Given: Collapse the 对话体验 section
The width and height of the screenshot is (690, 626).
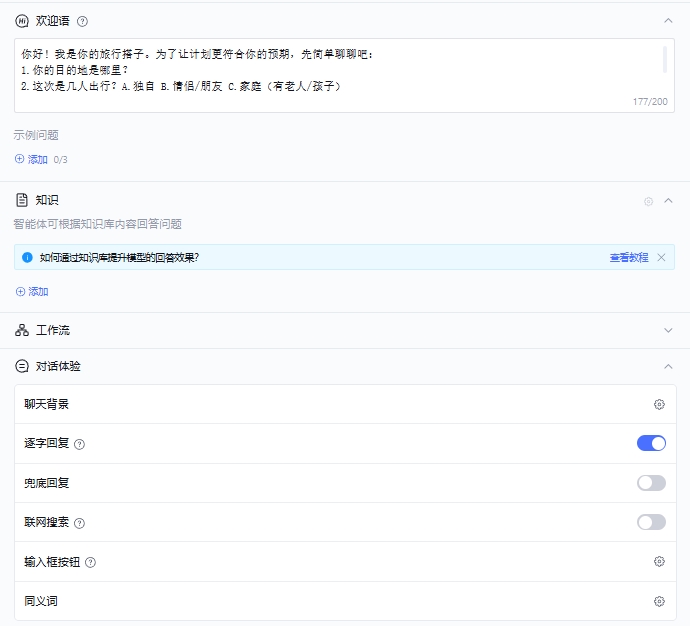Looking at the screenshot, I should [x=668, y=366].
